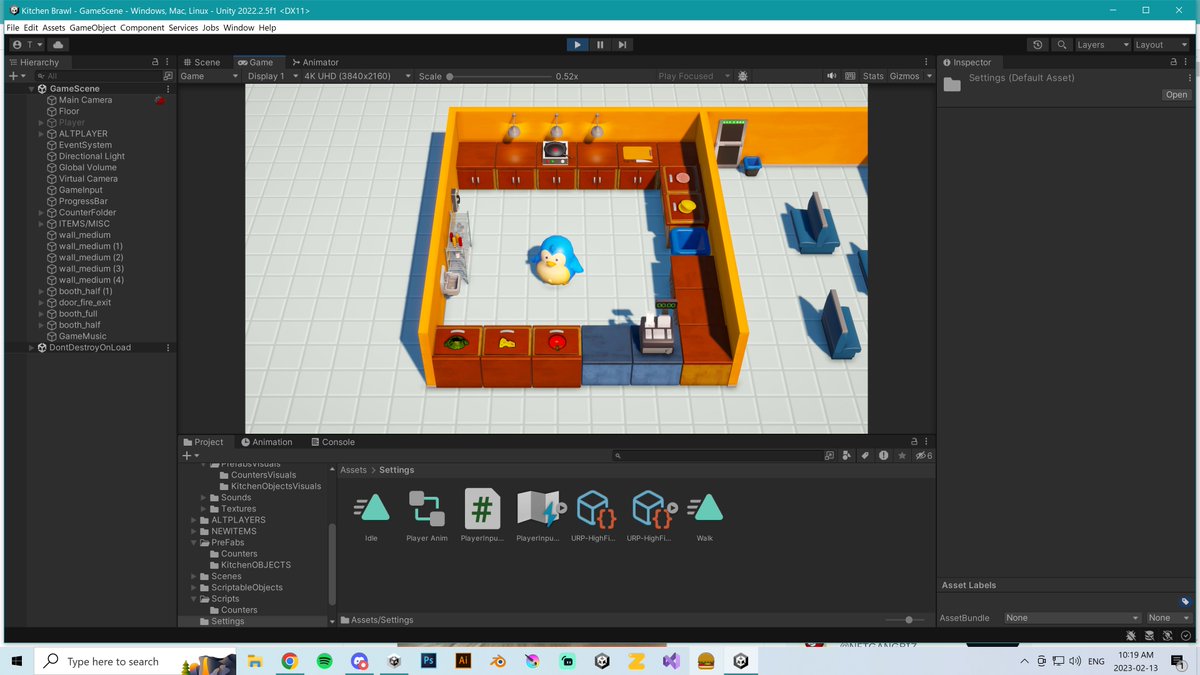Viewport: 1200px width, 675px height.
Task: Open the Gizmos dropdown arrow
Action: tap(929, 76)
